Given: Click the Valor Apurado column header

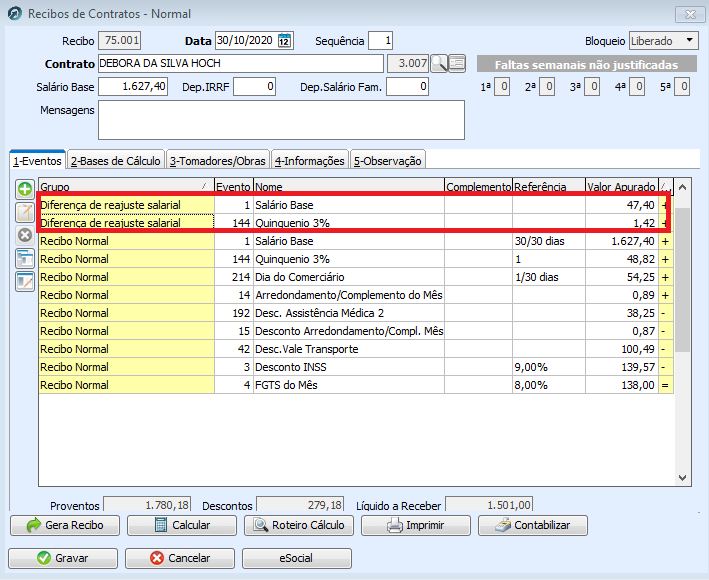Looking at the screenshot, I should point(622,186).
